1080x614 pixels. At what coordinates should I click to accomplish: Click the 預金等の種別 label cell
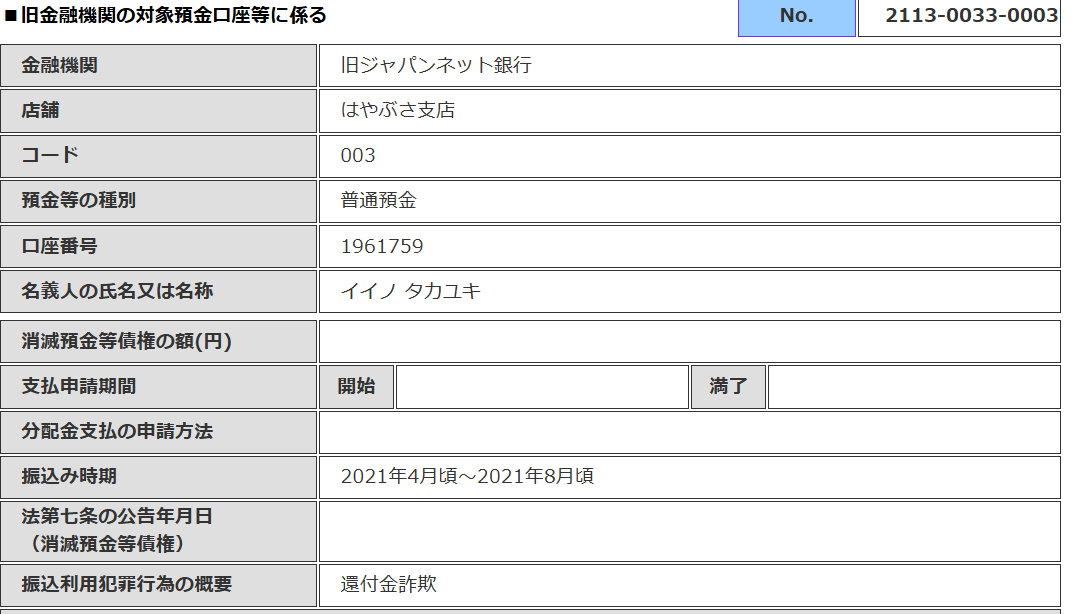pos(158,201)
